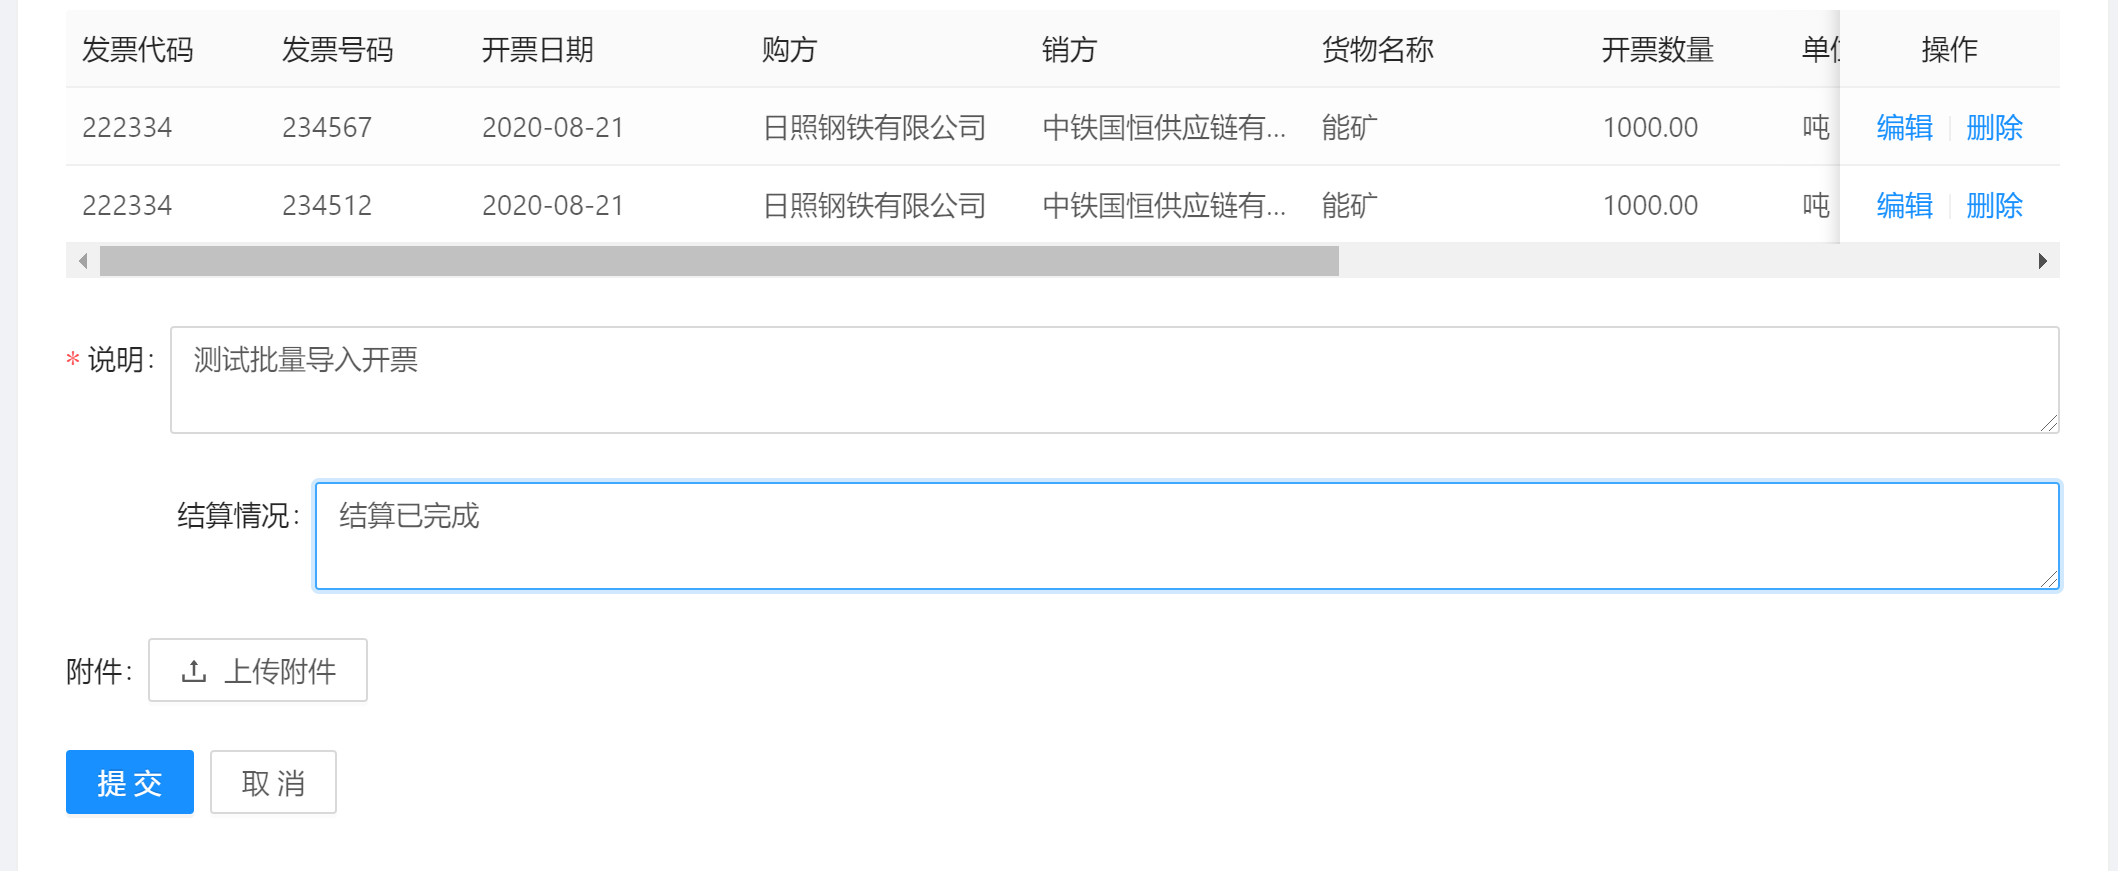Click seller 中铁国恒供应链有... in the 234567 row

1164,127
